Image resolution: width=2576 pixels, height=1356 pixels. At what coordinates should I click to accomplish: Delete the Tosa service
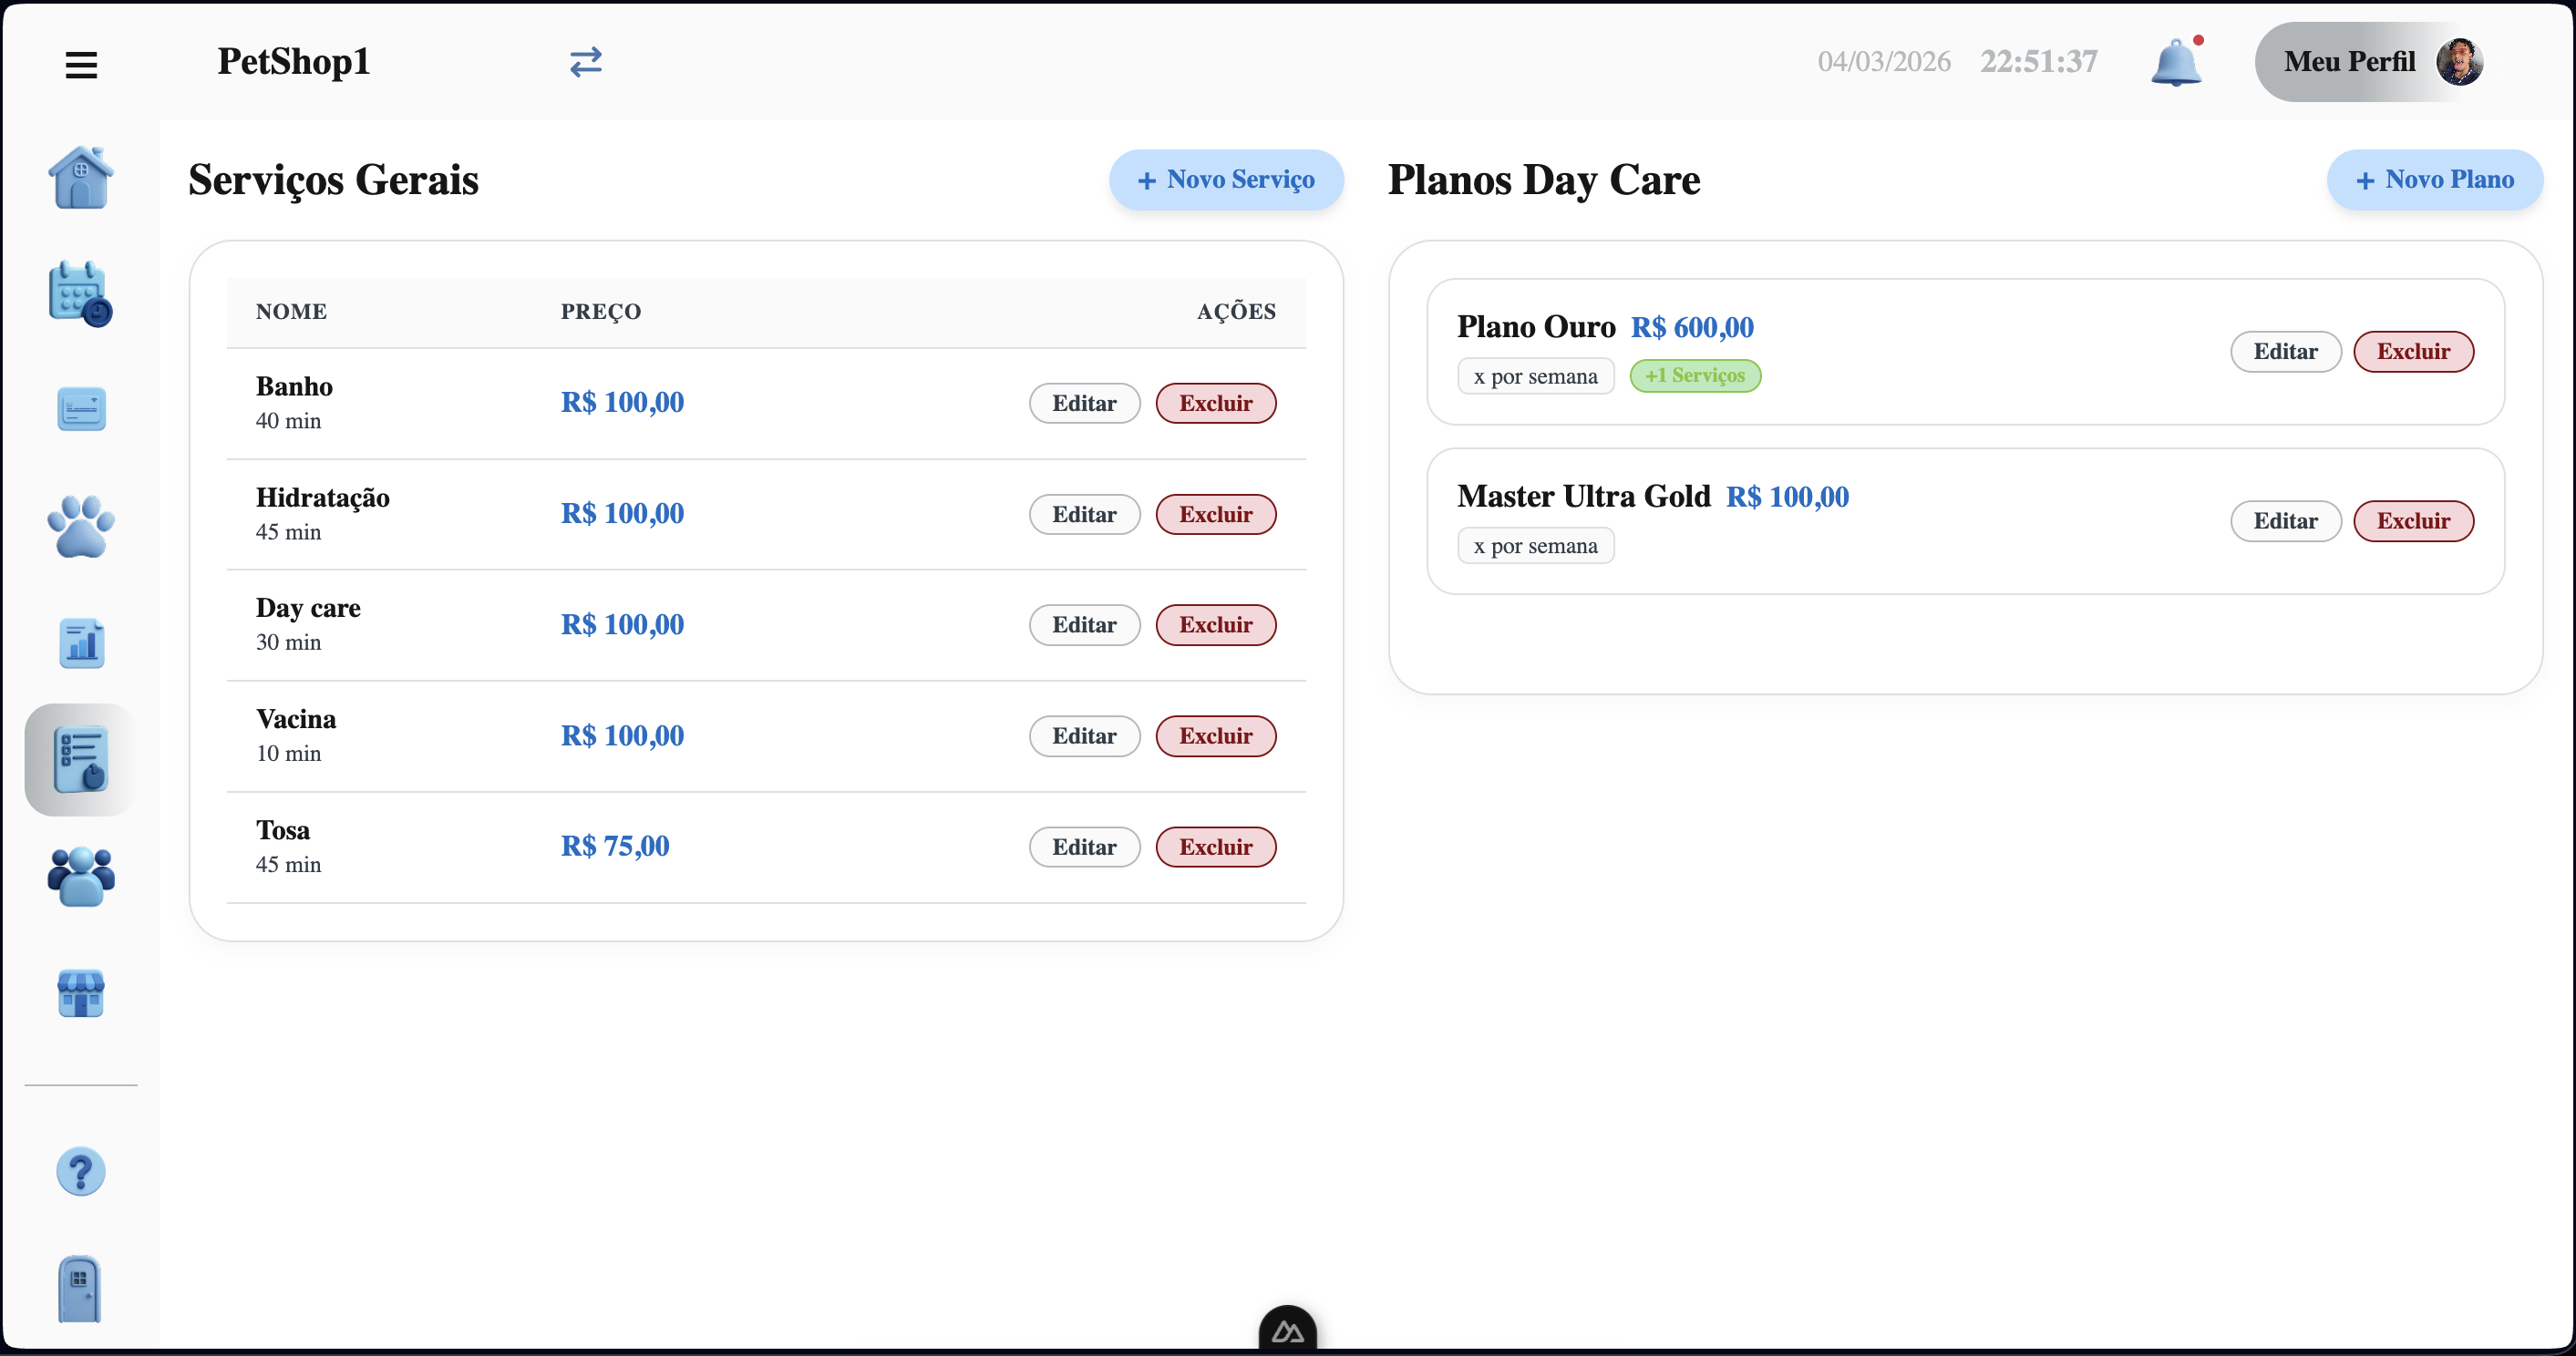coord(1215,847)
